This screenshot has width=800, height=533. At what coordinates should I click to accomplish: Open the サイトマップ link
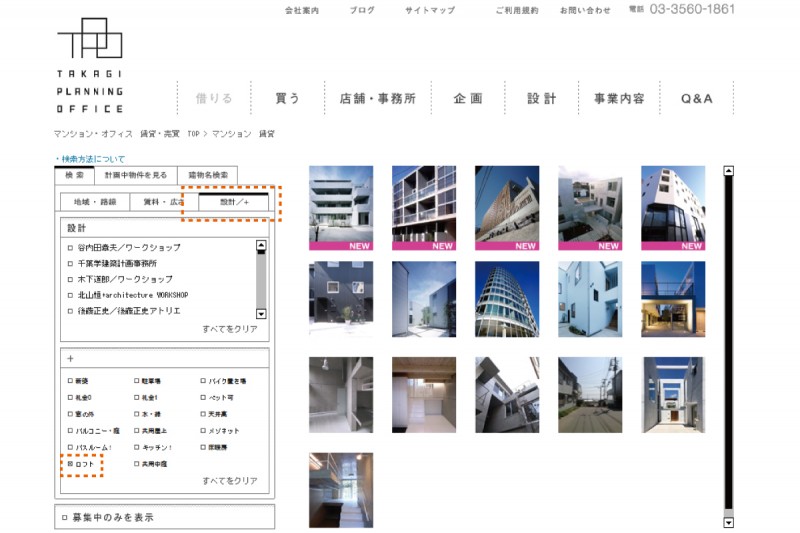click(430, 10)
